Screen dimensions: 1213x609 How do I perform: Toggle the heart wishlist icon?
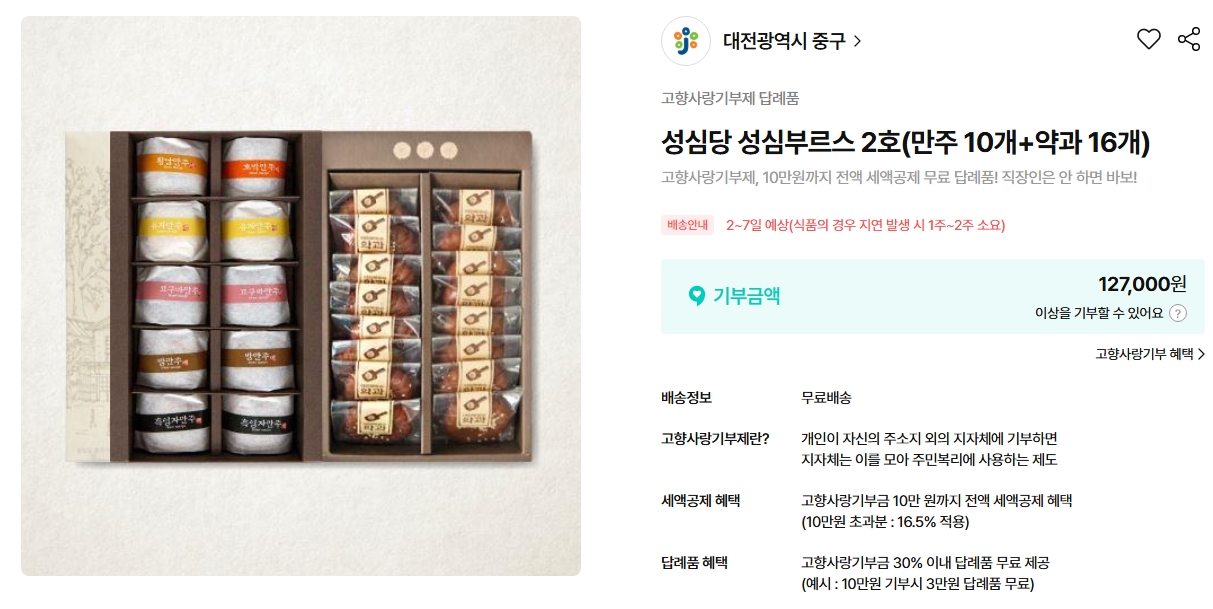point(1149,40)
